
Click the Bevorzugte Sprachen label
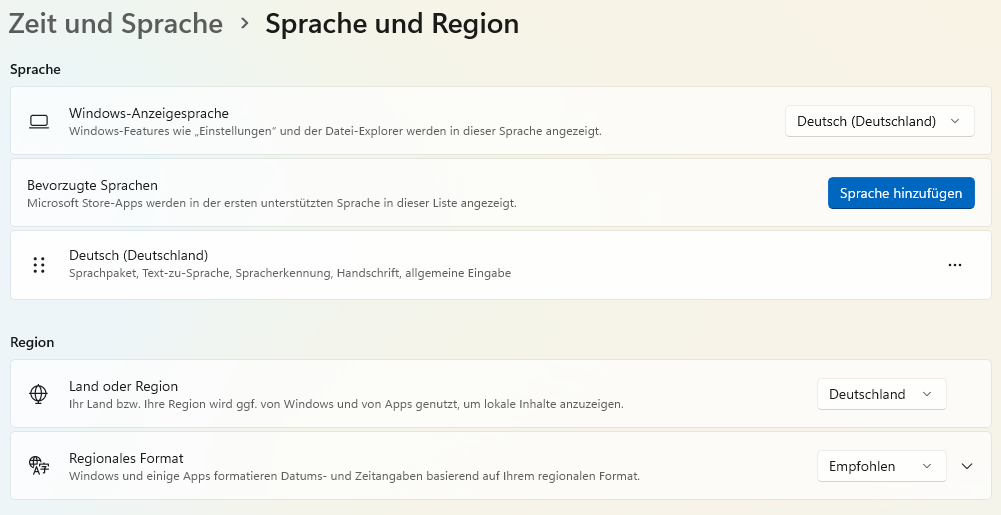click(92, 185)
